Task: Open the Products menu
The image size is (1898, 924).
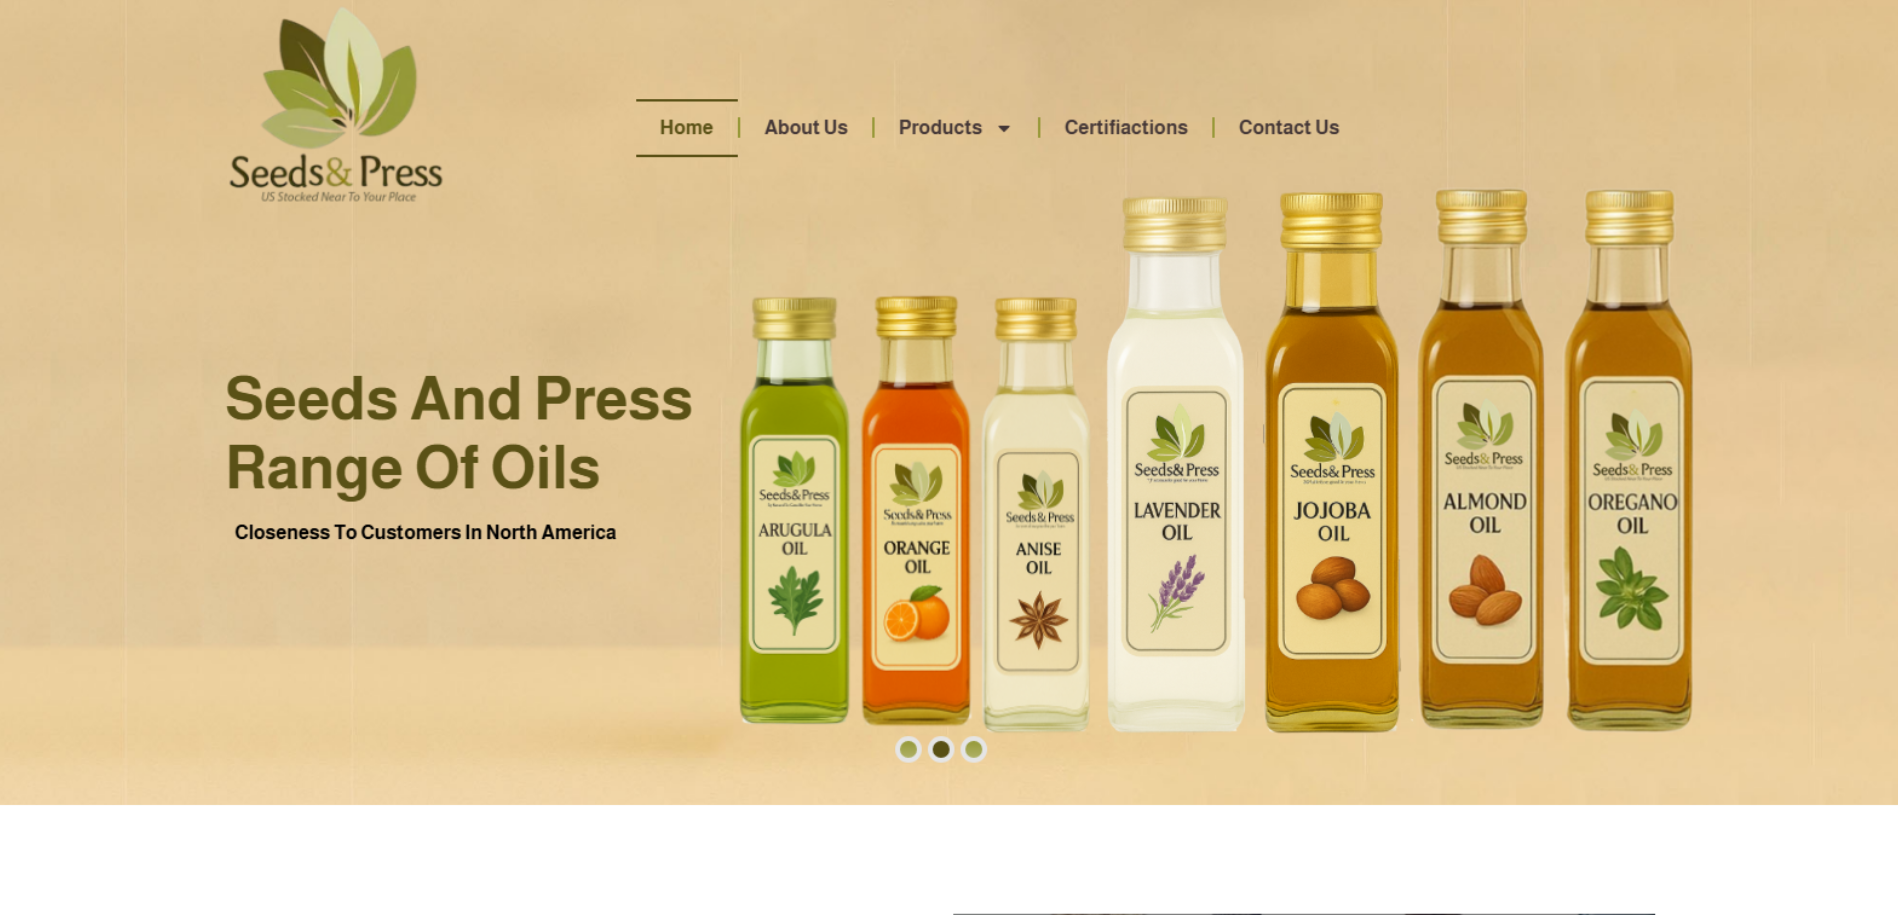Action: (940, 128)
